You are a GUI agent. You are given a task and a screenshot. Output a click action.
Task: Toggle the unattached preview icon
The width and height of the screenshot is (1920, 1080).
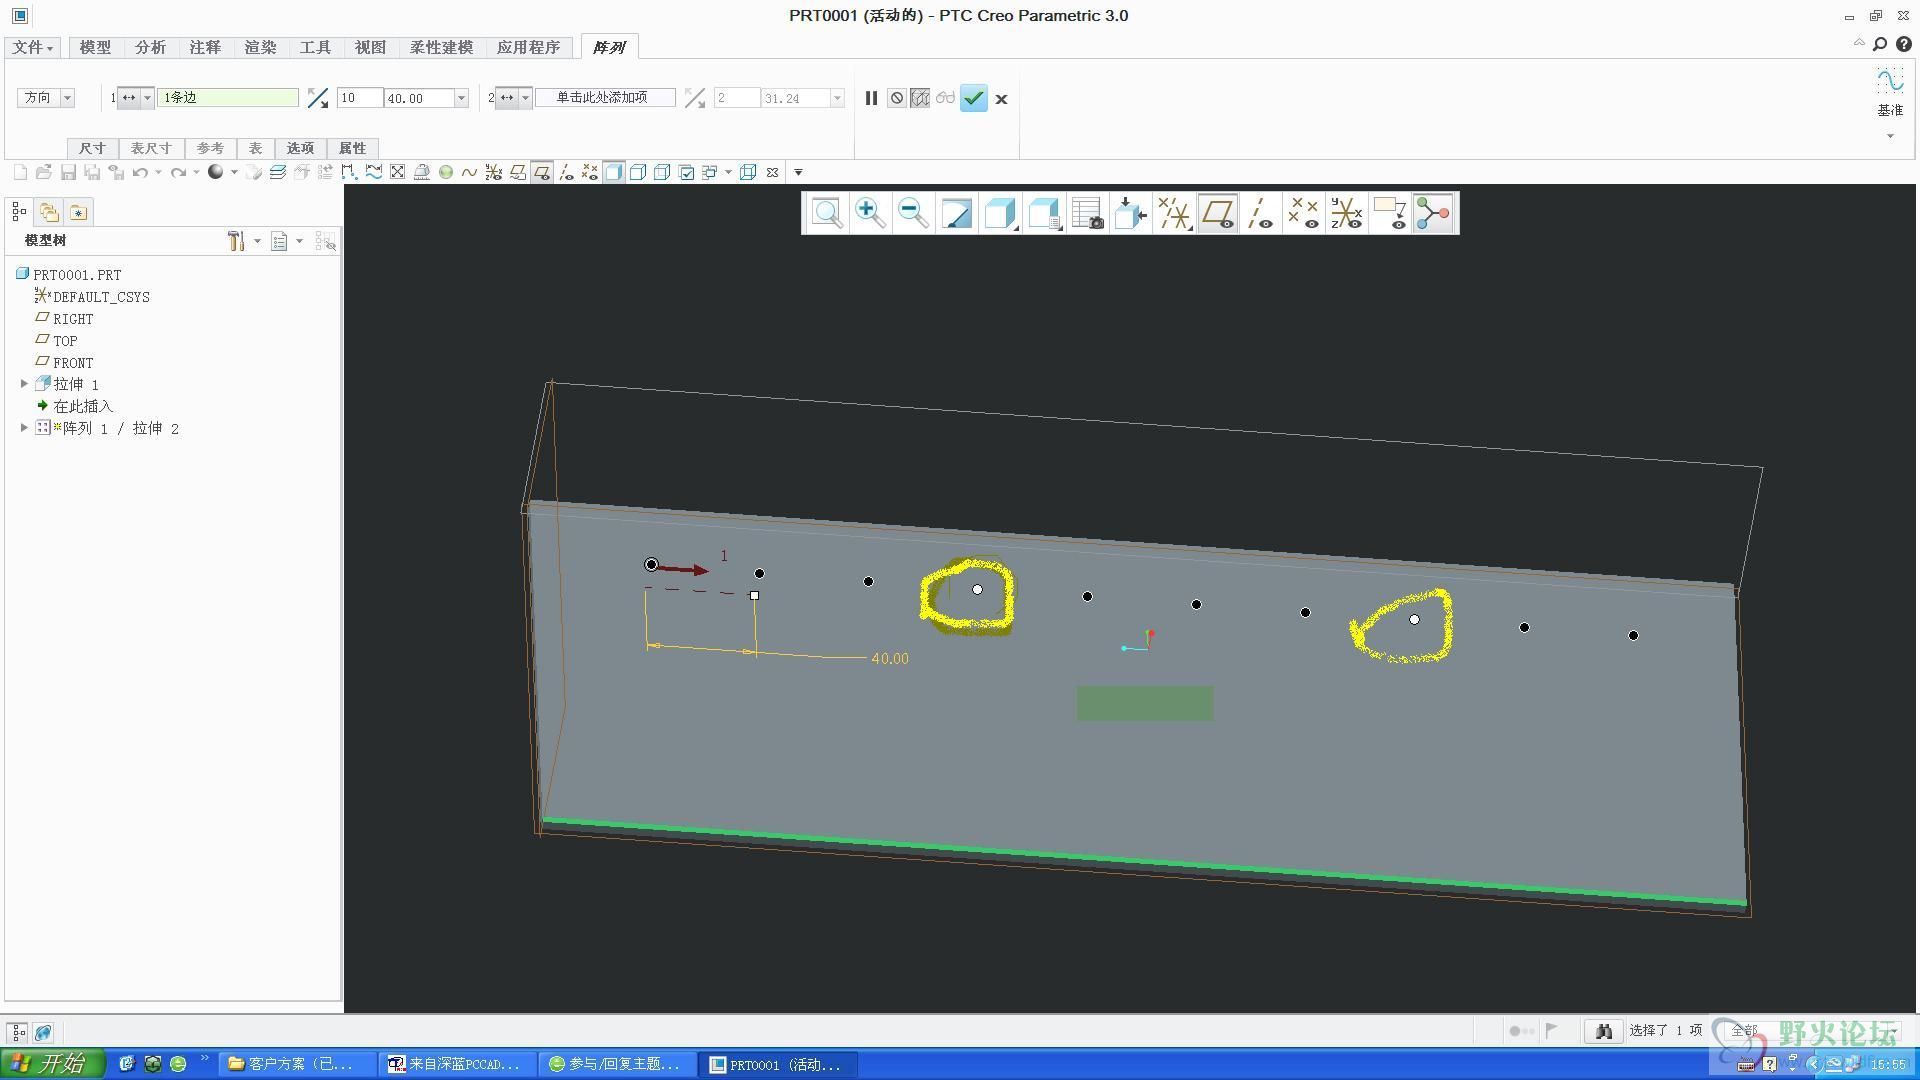[x=920, y=98]
